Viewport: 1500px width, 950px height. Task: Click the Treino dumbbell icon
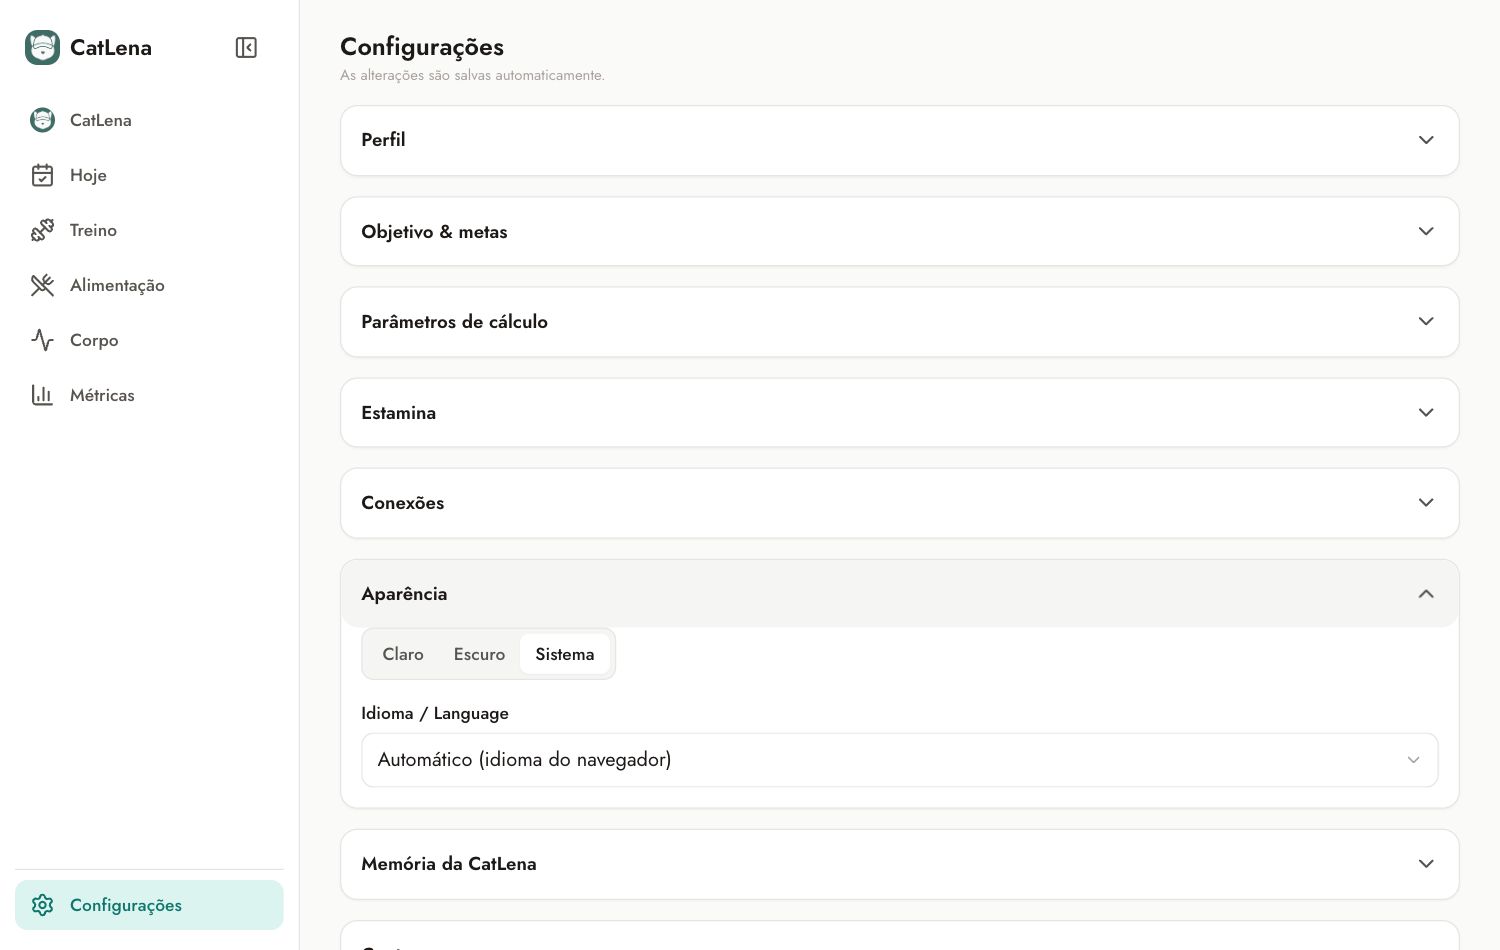click(42, 230)
